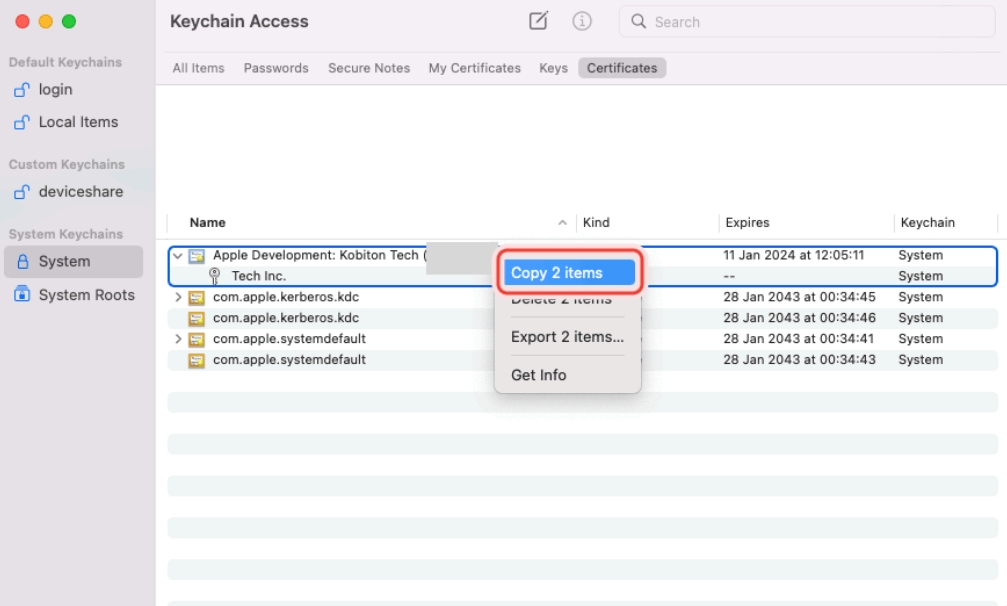The height and width of the screenshot is (606, 1007).
Task: Click the Apple Development certificate icon
Action: [197, 255]
